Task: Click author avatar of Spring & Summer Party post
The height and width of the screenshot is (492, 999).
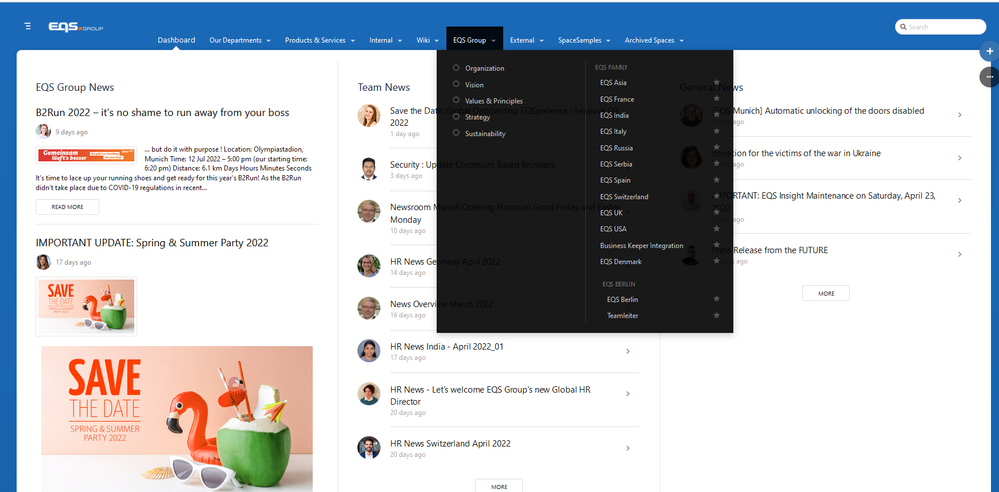Action: point(43,262)
